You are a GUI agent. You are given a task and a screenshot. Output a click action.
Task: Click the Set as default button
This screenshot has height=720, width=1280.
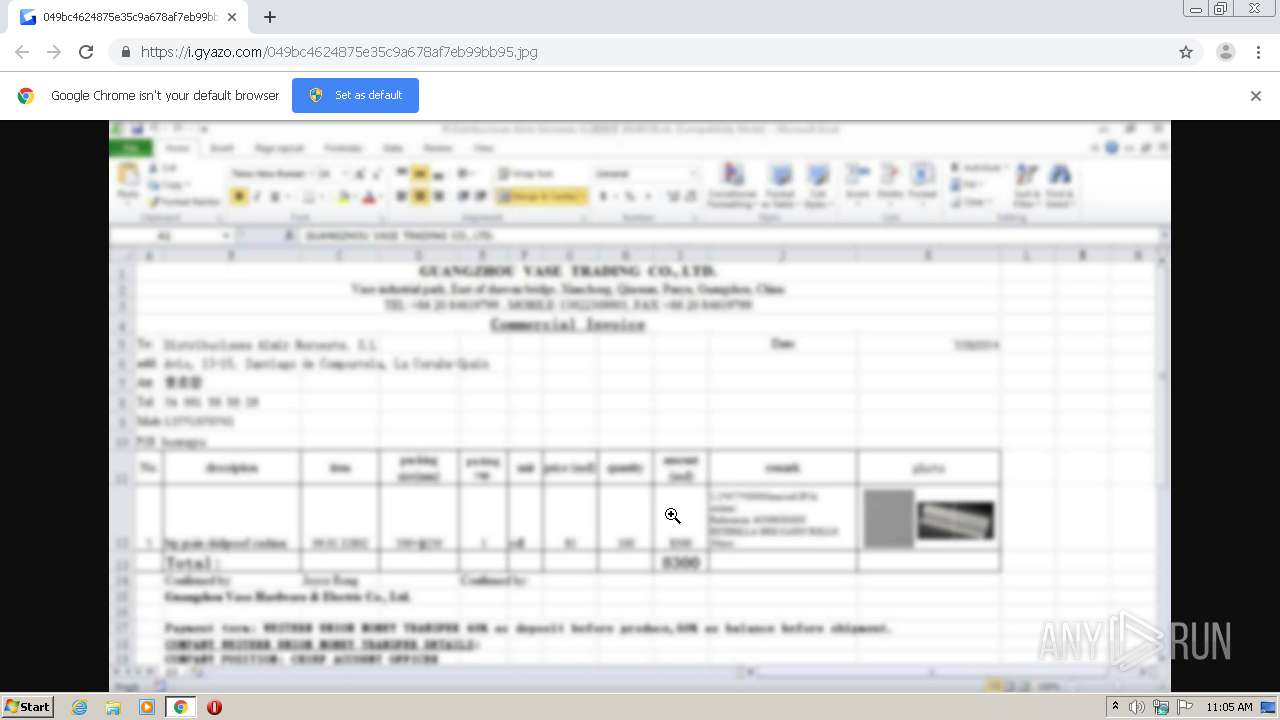click(355, 95)
